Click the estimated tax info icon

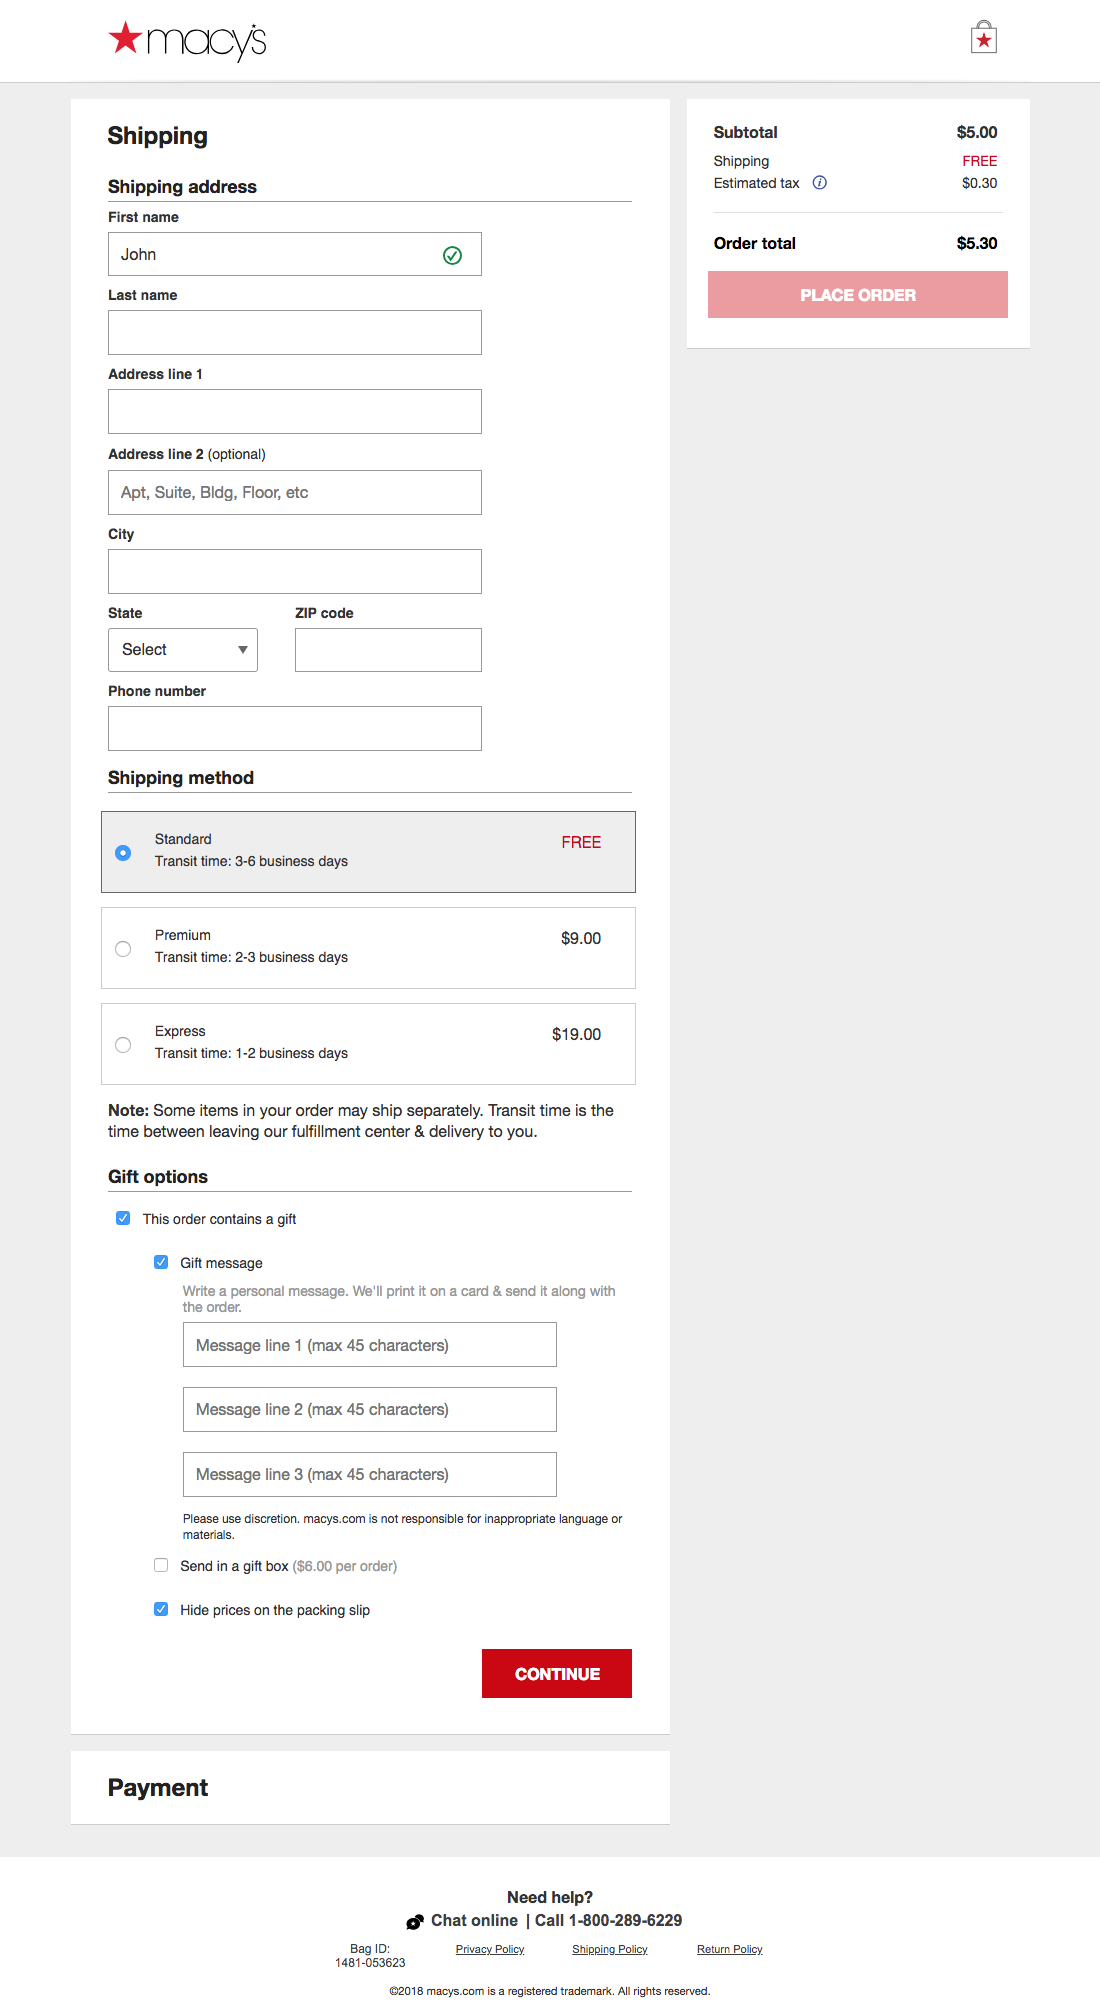(x=820, y=183)
